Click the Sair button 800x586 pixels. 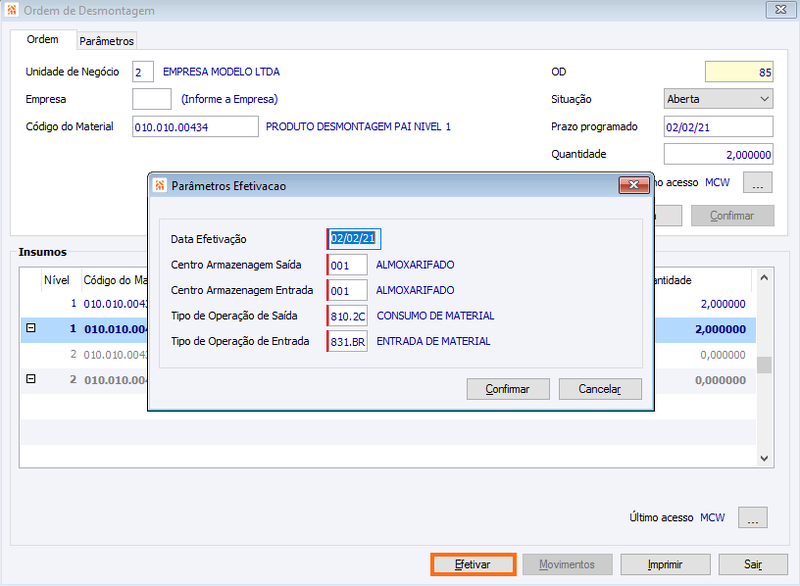tap(753, 565)
